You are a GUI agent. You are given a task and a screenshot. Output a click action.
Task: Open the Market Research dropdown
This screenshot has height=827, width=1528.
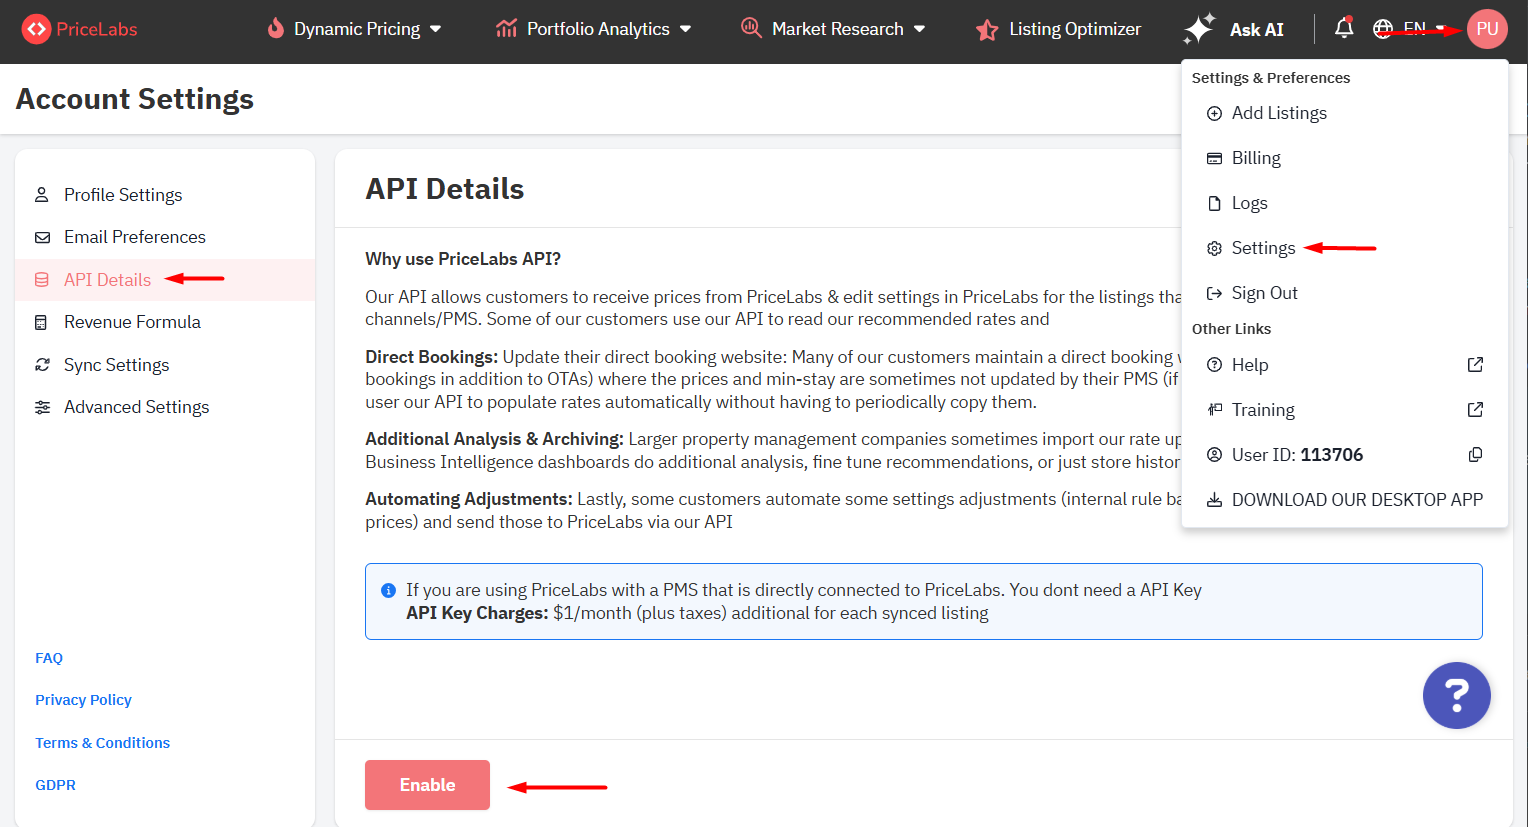(833, 29)
